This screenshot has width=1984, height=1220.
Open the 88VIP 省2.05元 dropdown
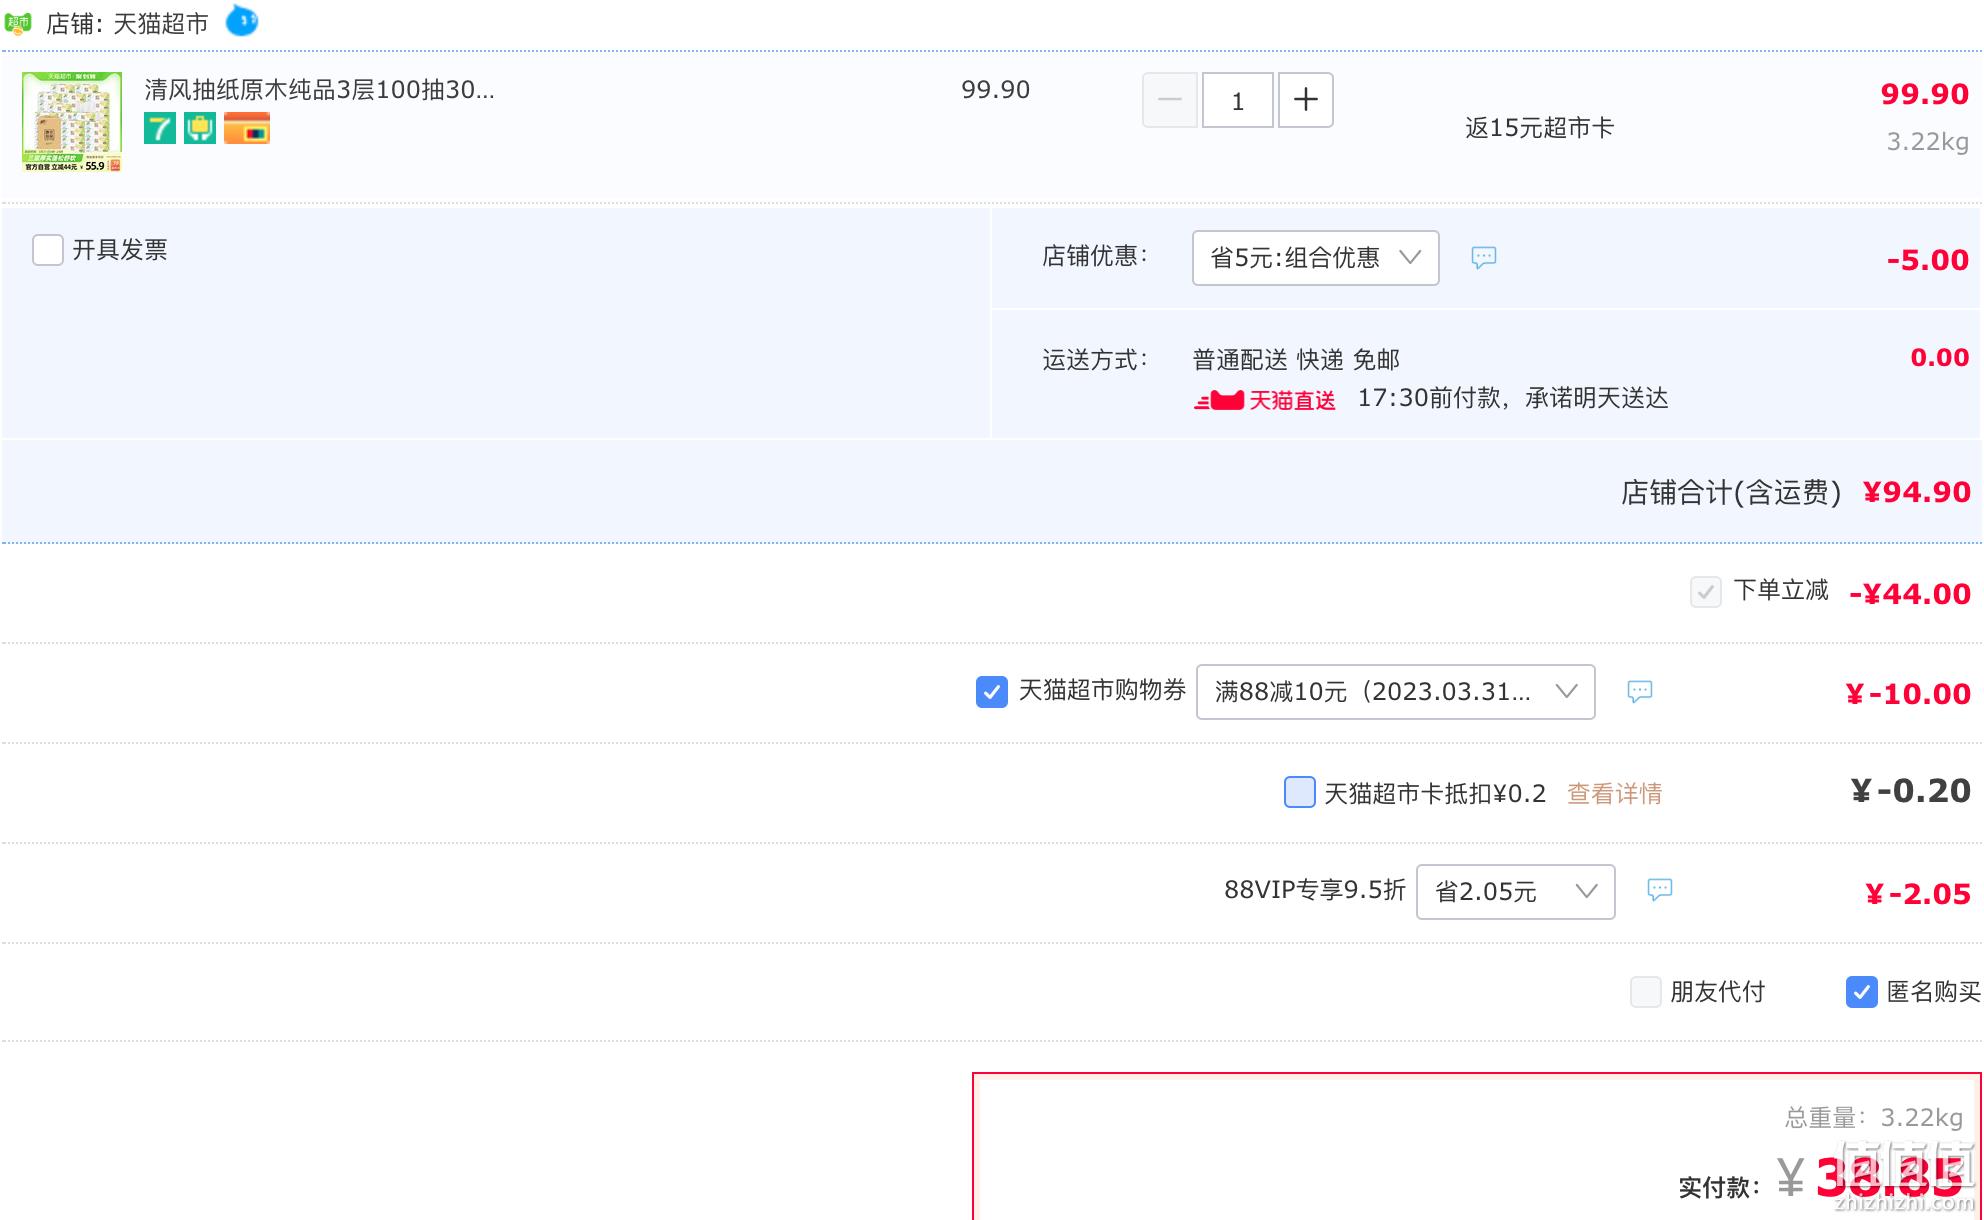click(1515, 892)
